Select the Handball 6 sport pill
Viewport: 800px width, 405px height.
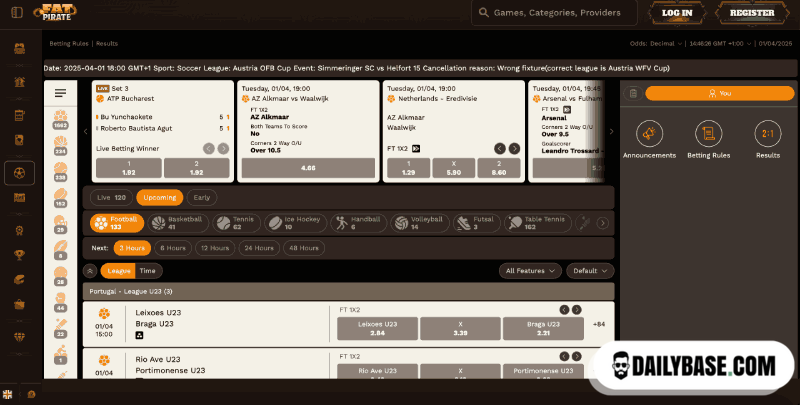click(358, 223)
